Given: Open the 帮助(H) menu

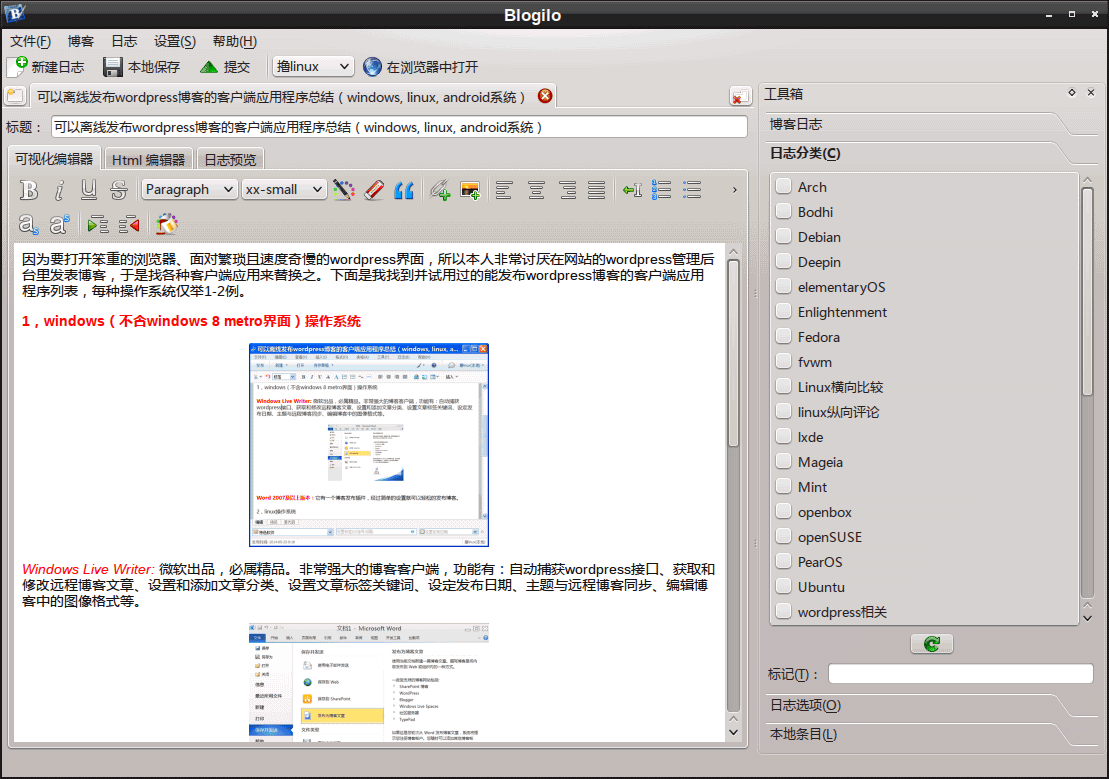Looking at the screenshot, I should [235, 41].
